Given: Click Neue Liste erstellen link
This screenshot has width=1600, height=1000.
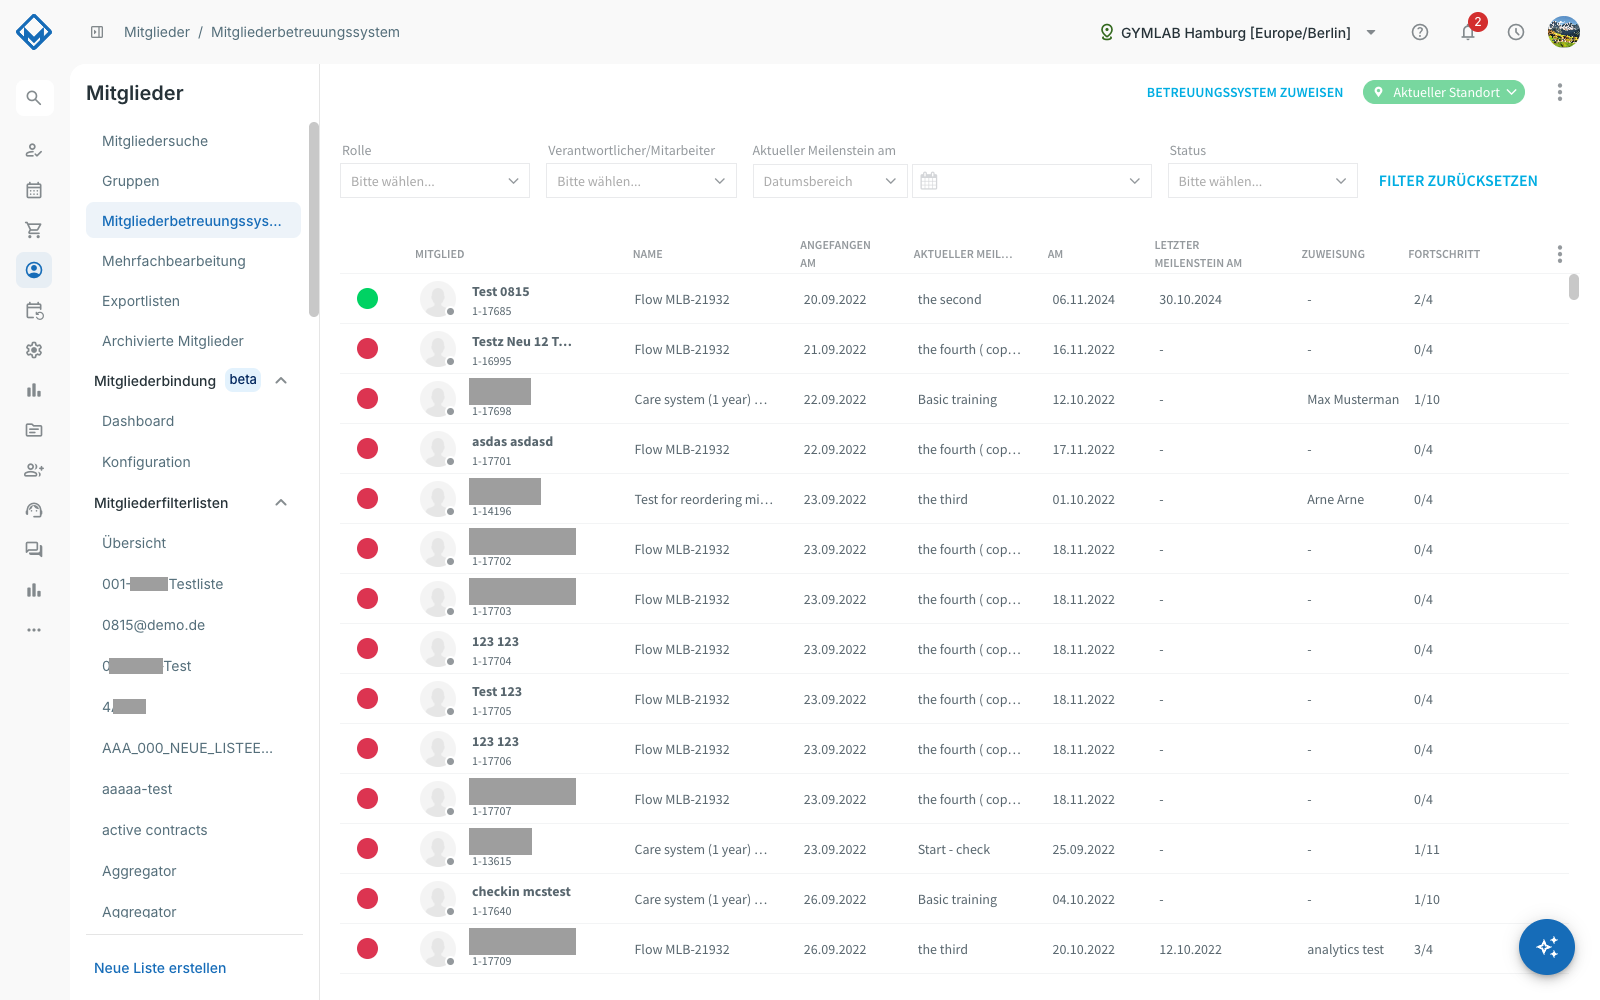Looking at the screenshot, I should tap(160, 968).
